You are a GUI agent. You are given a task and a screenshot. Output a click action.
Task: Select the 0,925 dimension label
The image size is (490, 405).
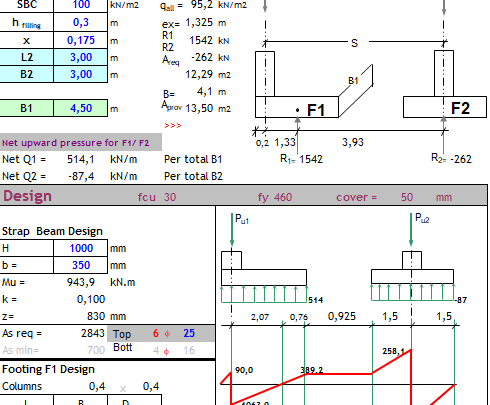pos(342,316)
